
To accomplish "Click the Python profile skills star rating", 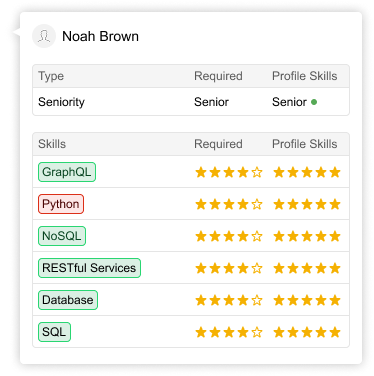I will click(307, 204).
